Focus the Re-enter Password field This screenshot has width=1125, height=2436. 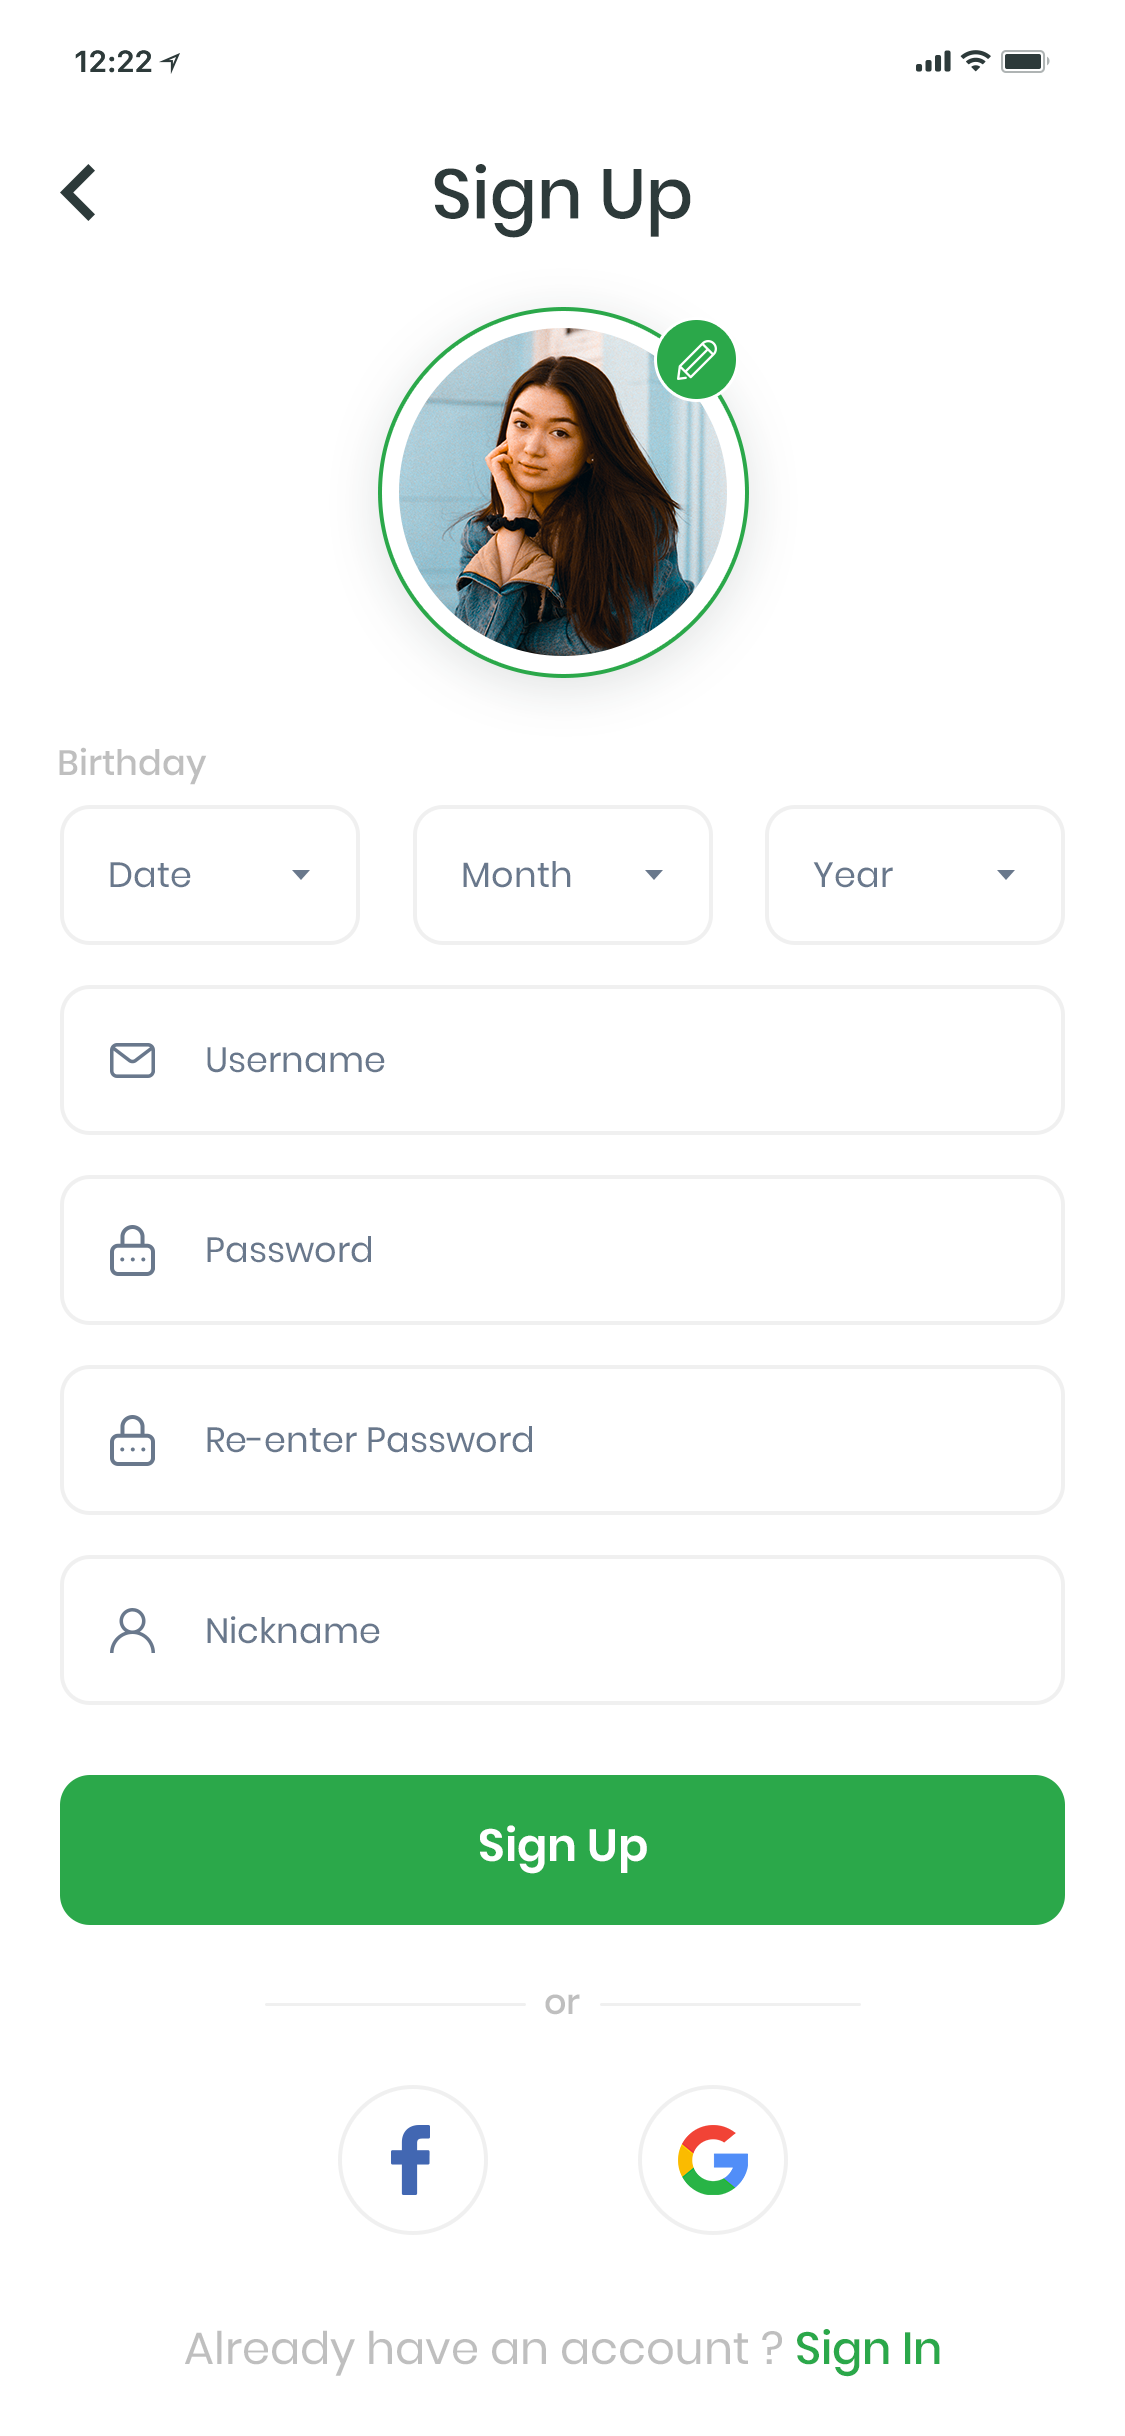(562, 1440)
